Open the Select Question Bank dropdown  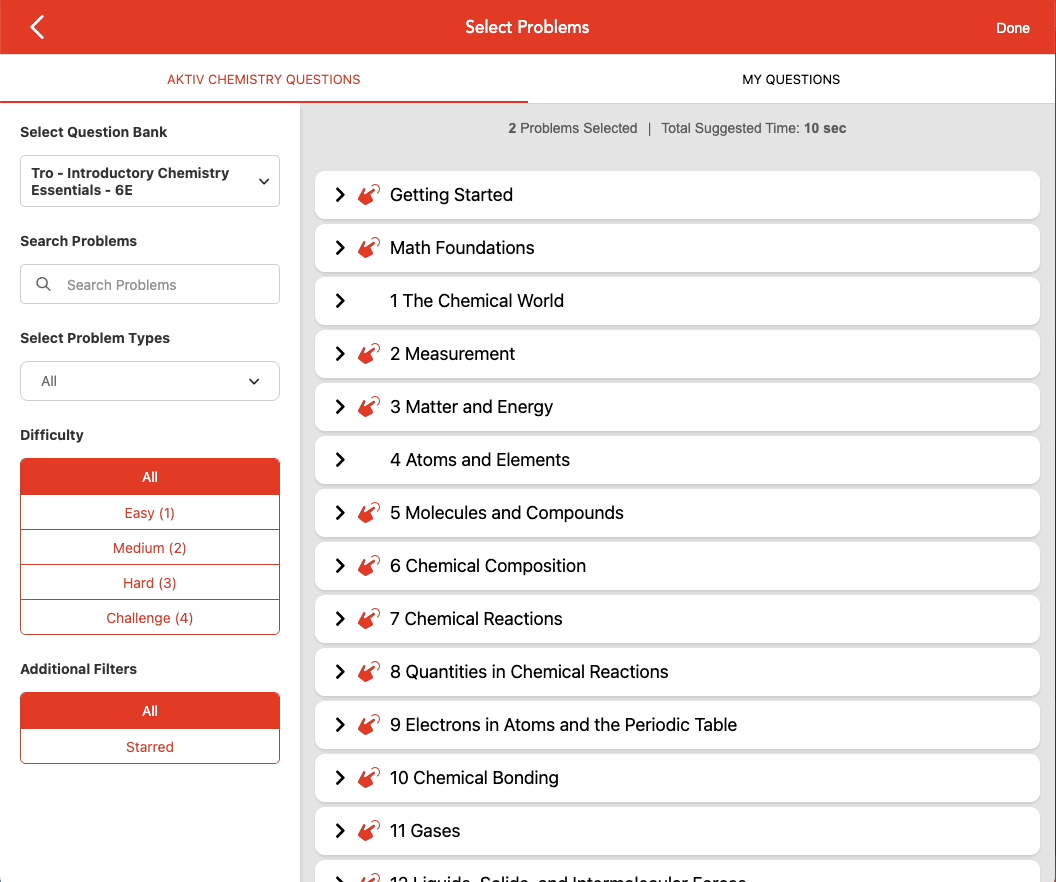click(x=149, y=181)
